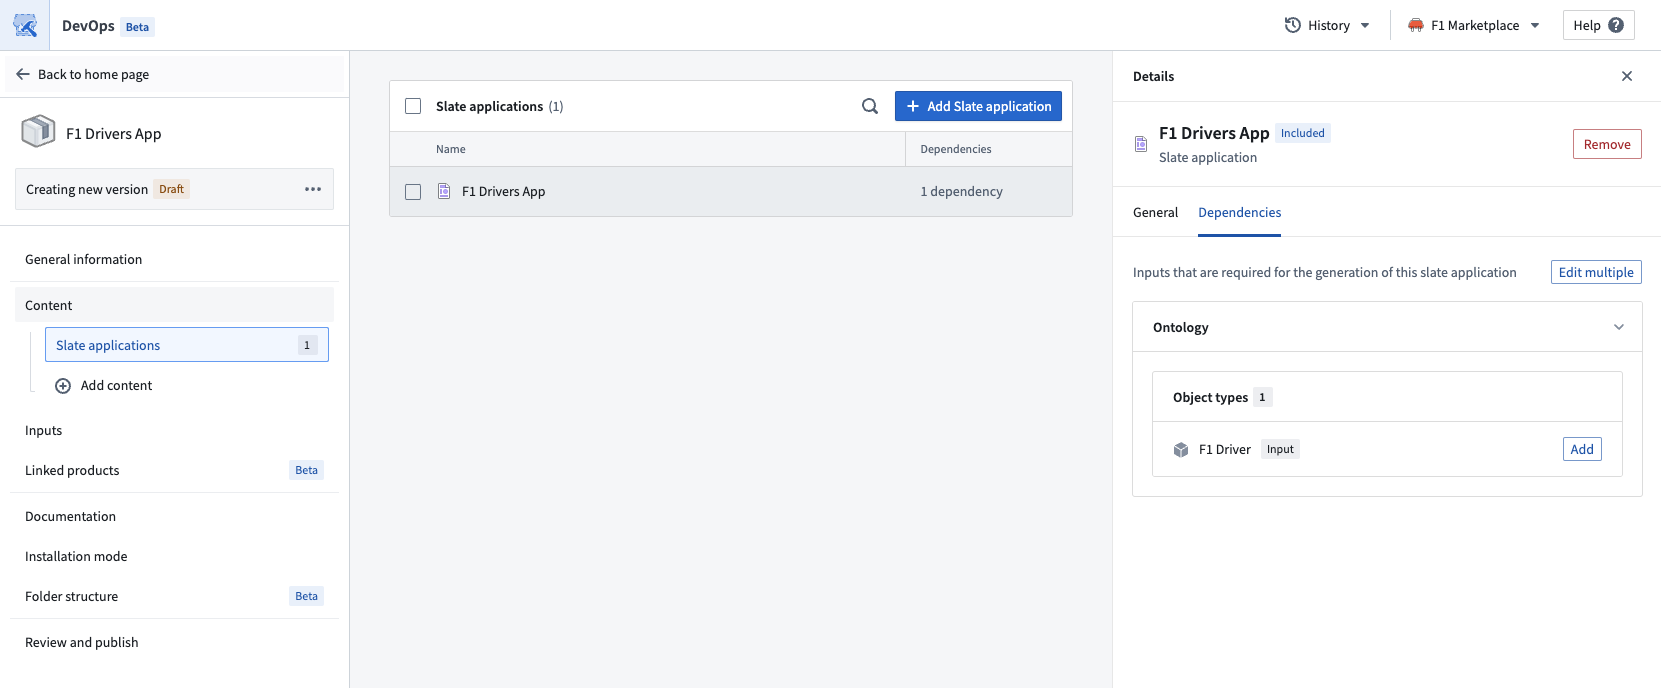Click Edit multiple button

(x=1596, y=272)
